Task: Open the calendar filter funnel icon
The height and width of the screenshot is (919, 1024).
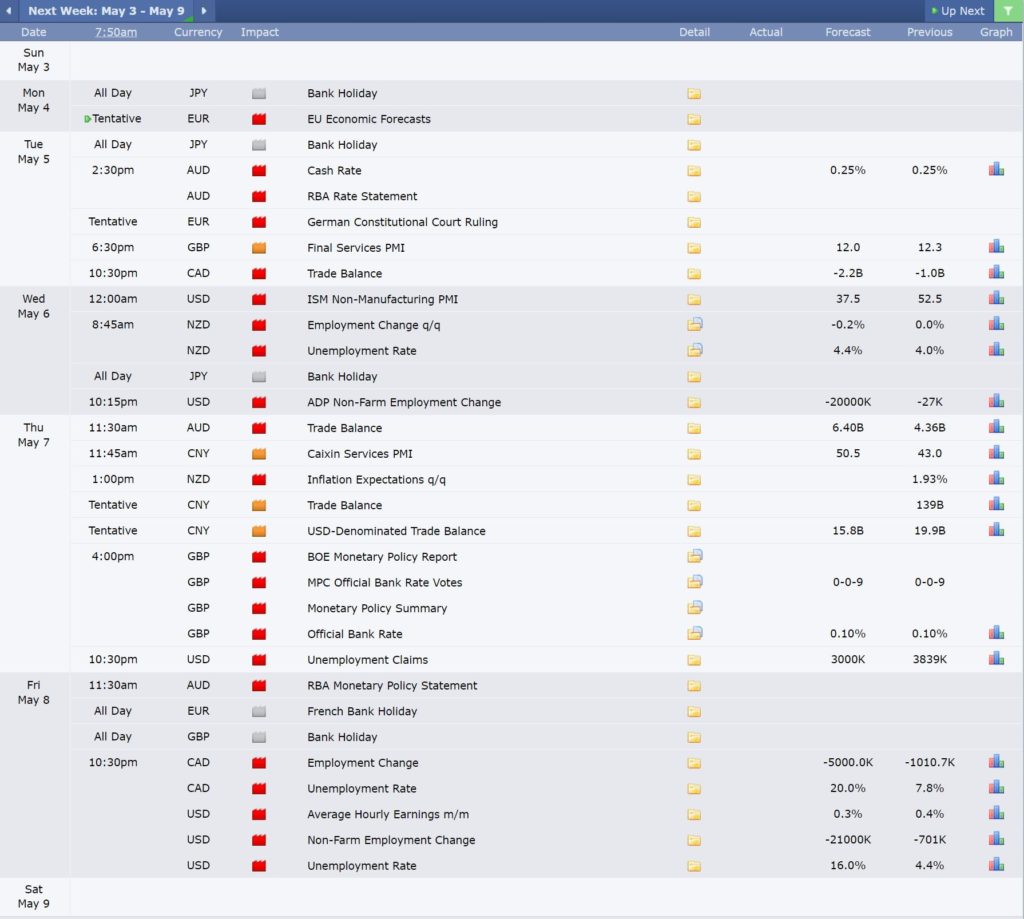Action: tap(1008, 11)
